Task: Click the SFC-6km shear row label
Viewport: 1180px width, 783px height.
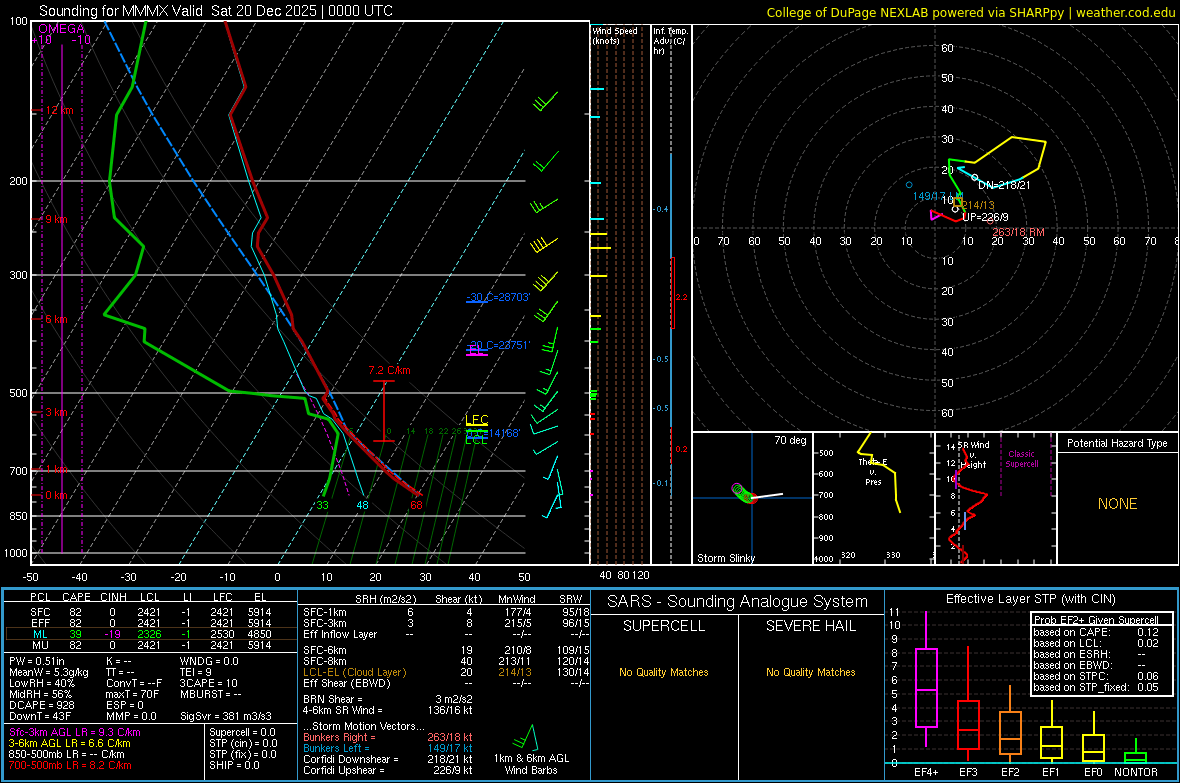Action: (x=324, y=650)
